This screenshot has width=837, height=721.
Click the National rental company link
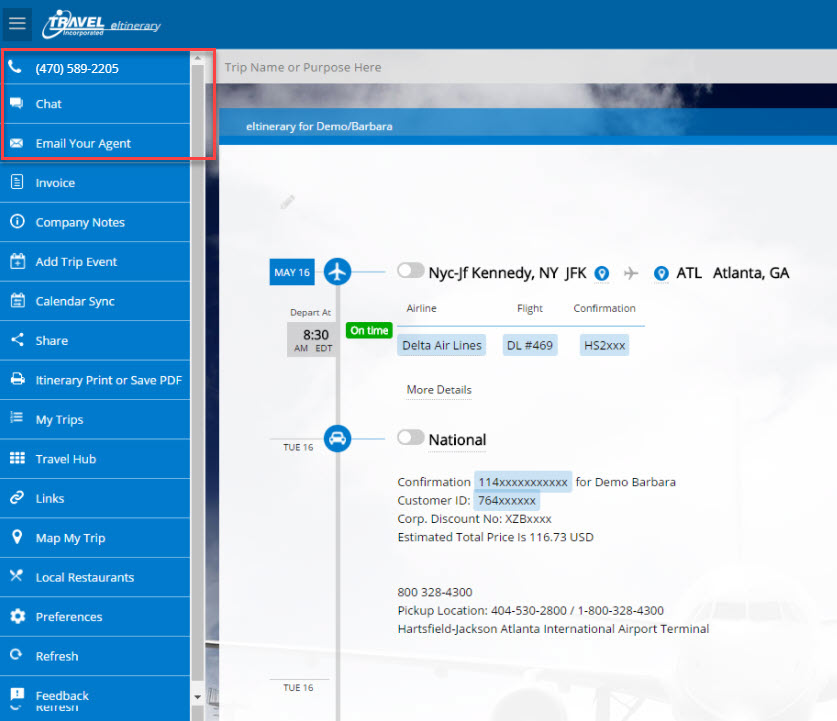[457, 440]
